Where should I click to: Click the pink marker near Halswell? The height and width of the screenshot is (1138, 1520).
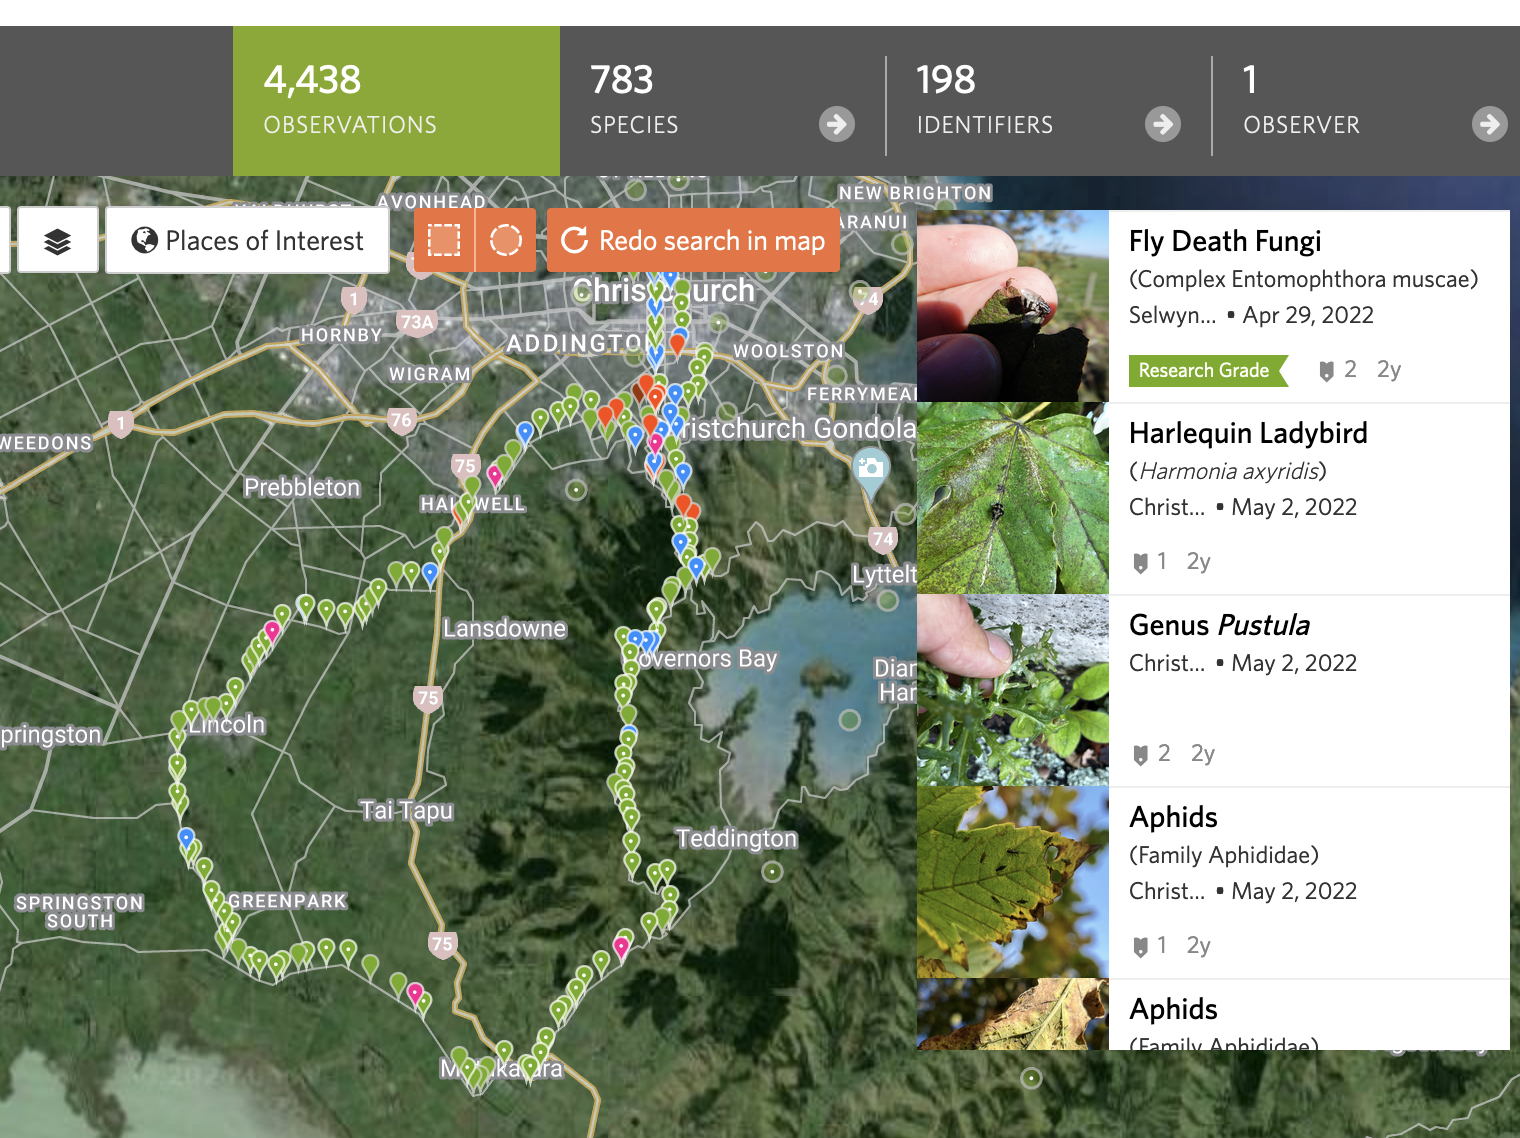pyautogui.click(x=494, y=475)
